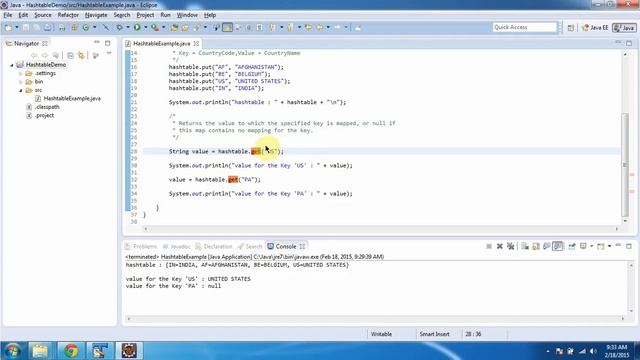Click Collapse All icon in Navigator panel
This screenshot has width=640, height=360.
[x=70, y=55]
